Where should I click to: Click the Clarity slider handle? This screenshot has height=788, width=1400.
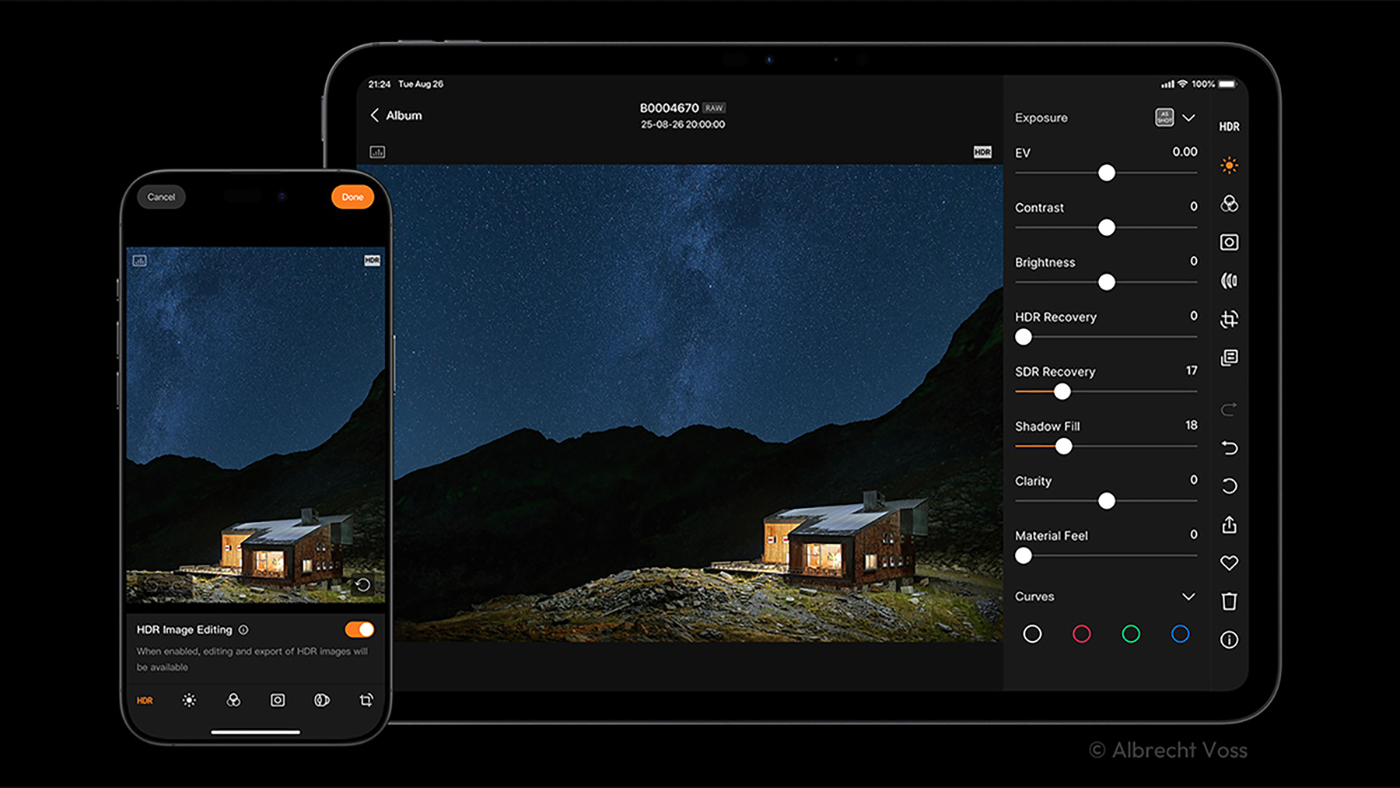(1106, 501)
